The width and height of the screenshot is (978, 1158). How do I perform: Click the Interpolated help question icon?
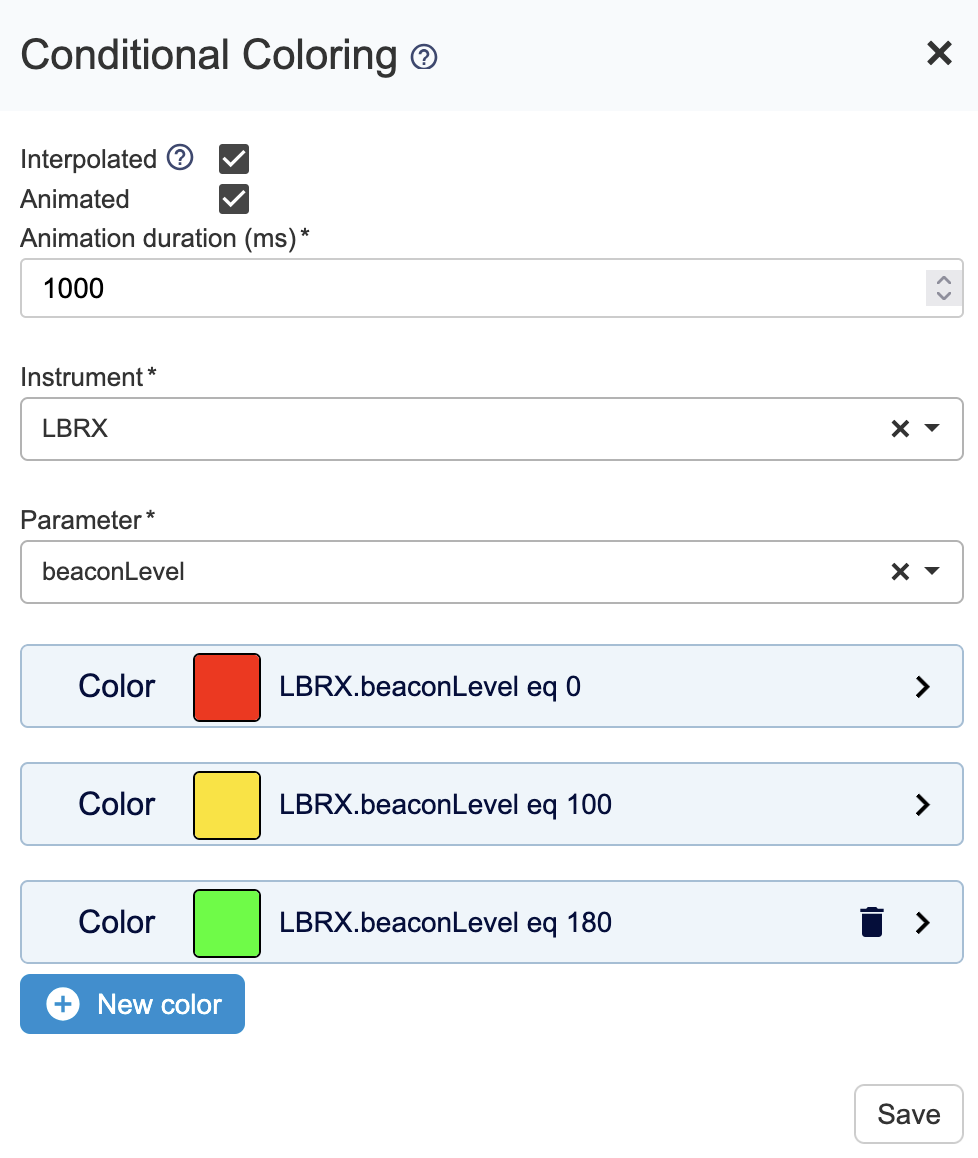[180, 158]
